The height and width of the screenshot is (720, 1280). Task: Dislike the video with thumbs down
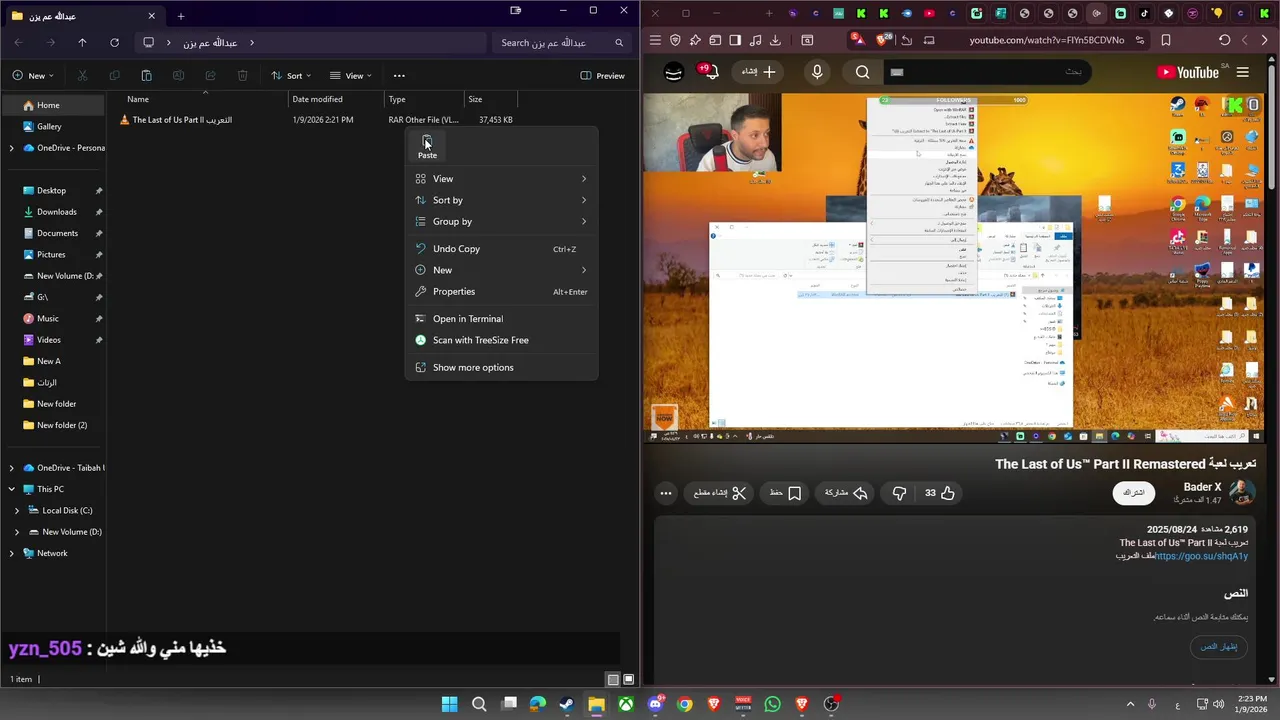pos(899,493)
